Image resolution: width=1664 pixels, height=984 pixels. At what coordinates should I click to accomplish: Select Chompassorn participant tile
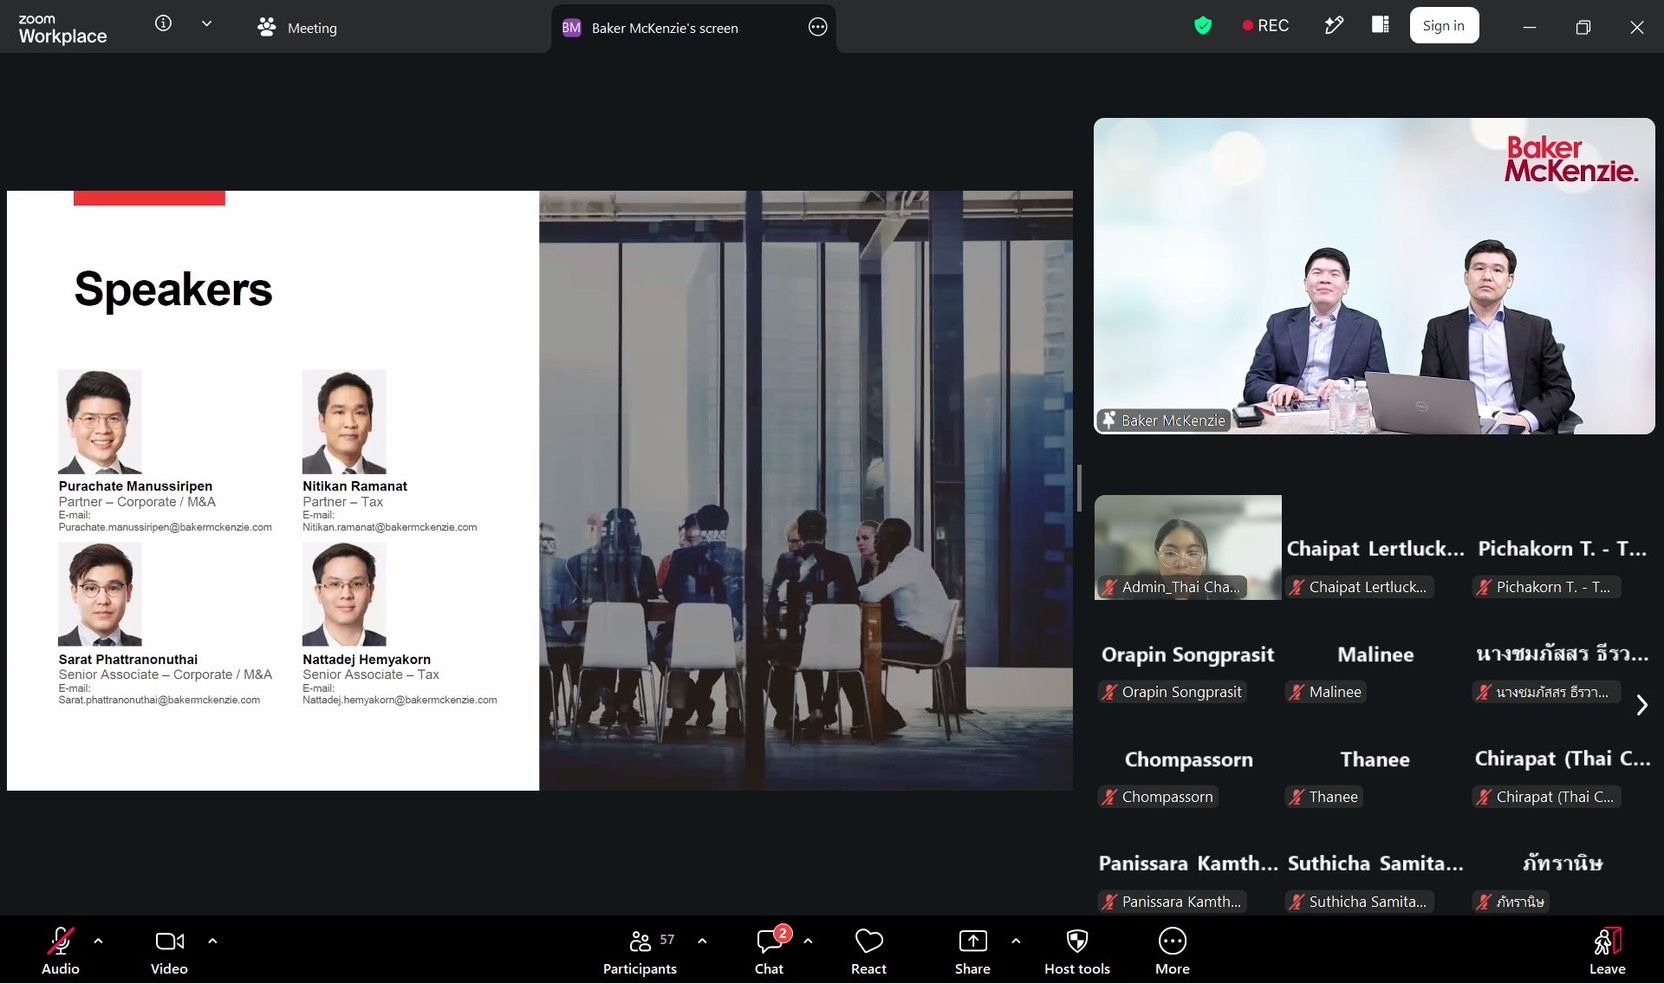(1188, 758)
